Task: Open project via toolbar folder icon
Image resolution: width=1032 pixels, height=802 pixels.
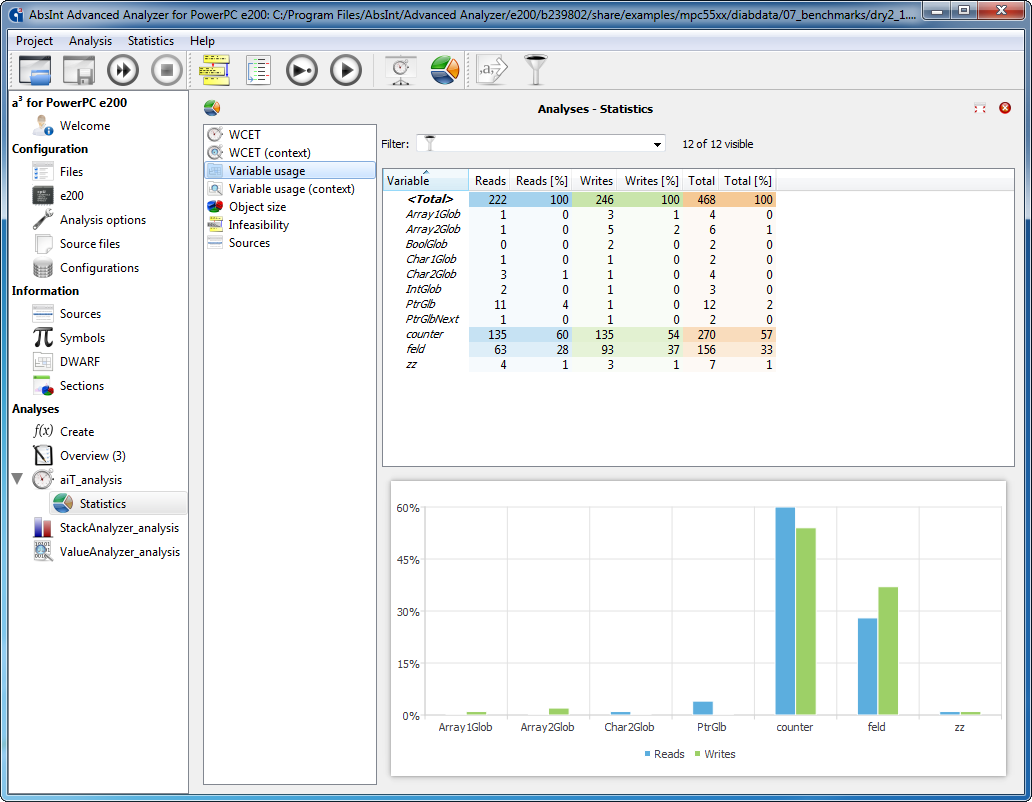Action: point(35,70)
